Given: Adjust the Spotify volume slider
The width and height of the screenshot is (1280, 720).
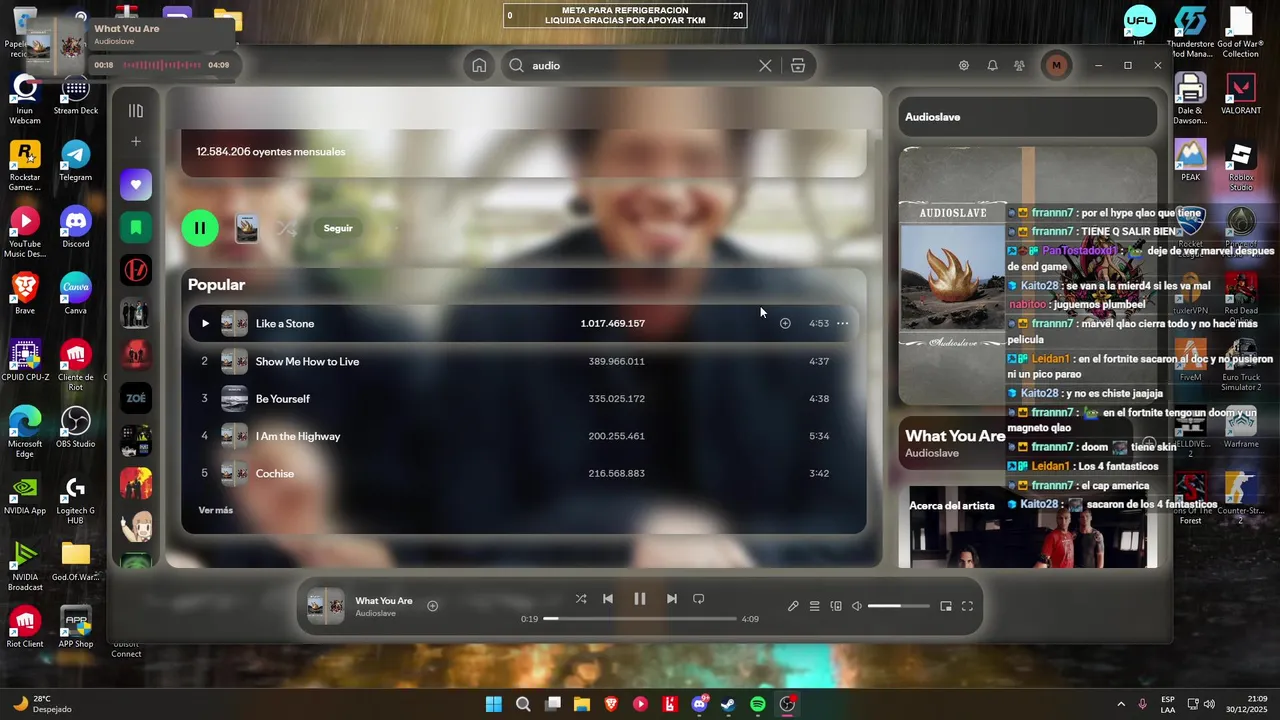Looking at the screenshot, I should point(899,606).
